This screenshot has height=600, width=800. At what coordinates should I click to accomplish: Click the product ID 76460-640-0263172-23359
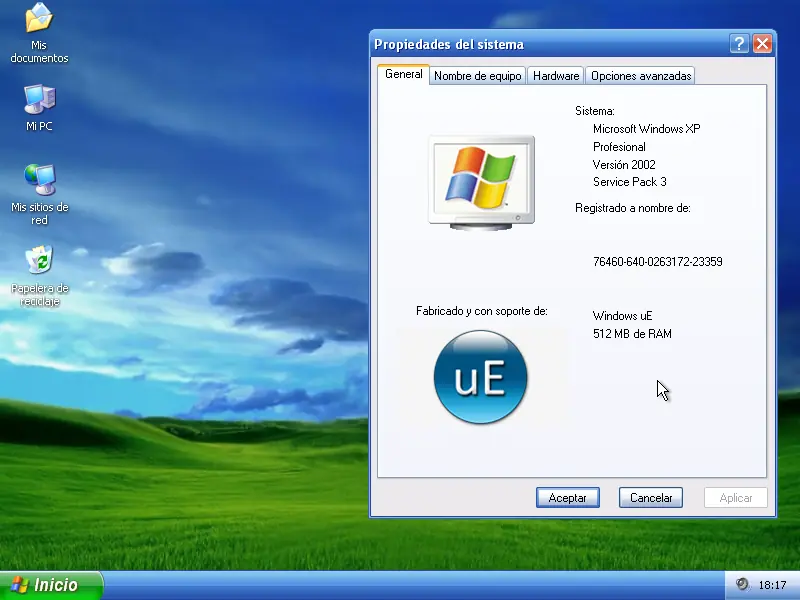[658, 262]
